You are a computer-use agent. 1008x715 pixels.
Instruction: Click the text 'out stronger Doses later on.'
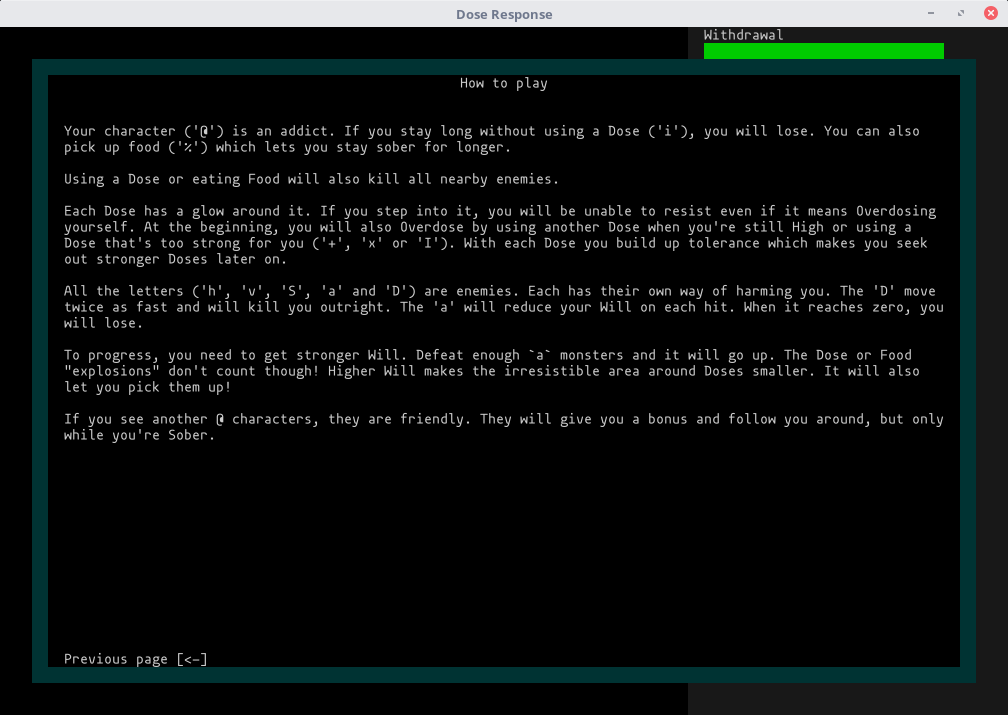[x=176, y=259]
